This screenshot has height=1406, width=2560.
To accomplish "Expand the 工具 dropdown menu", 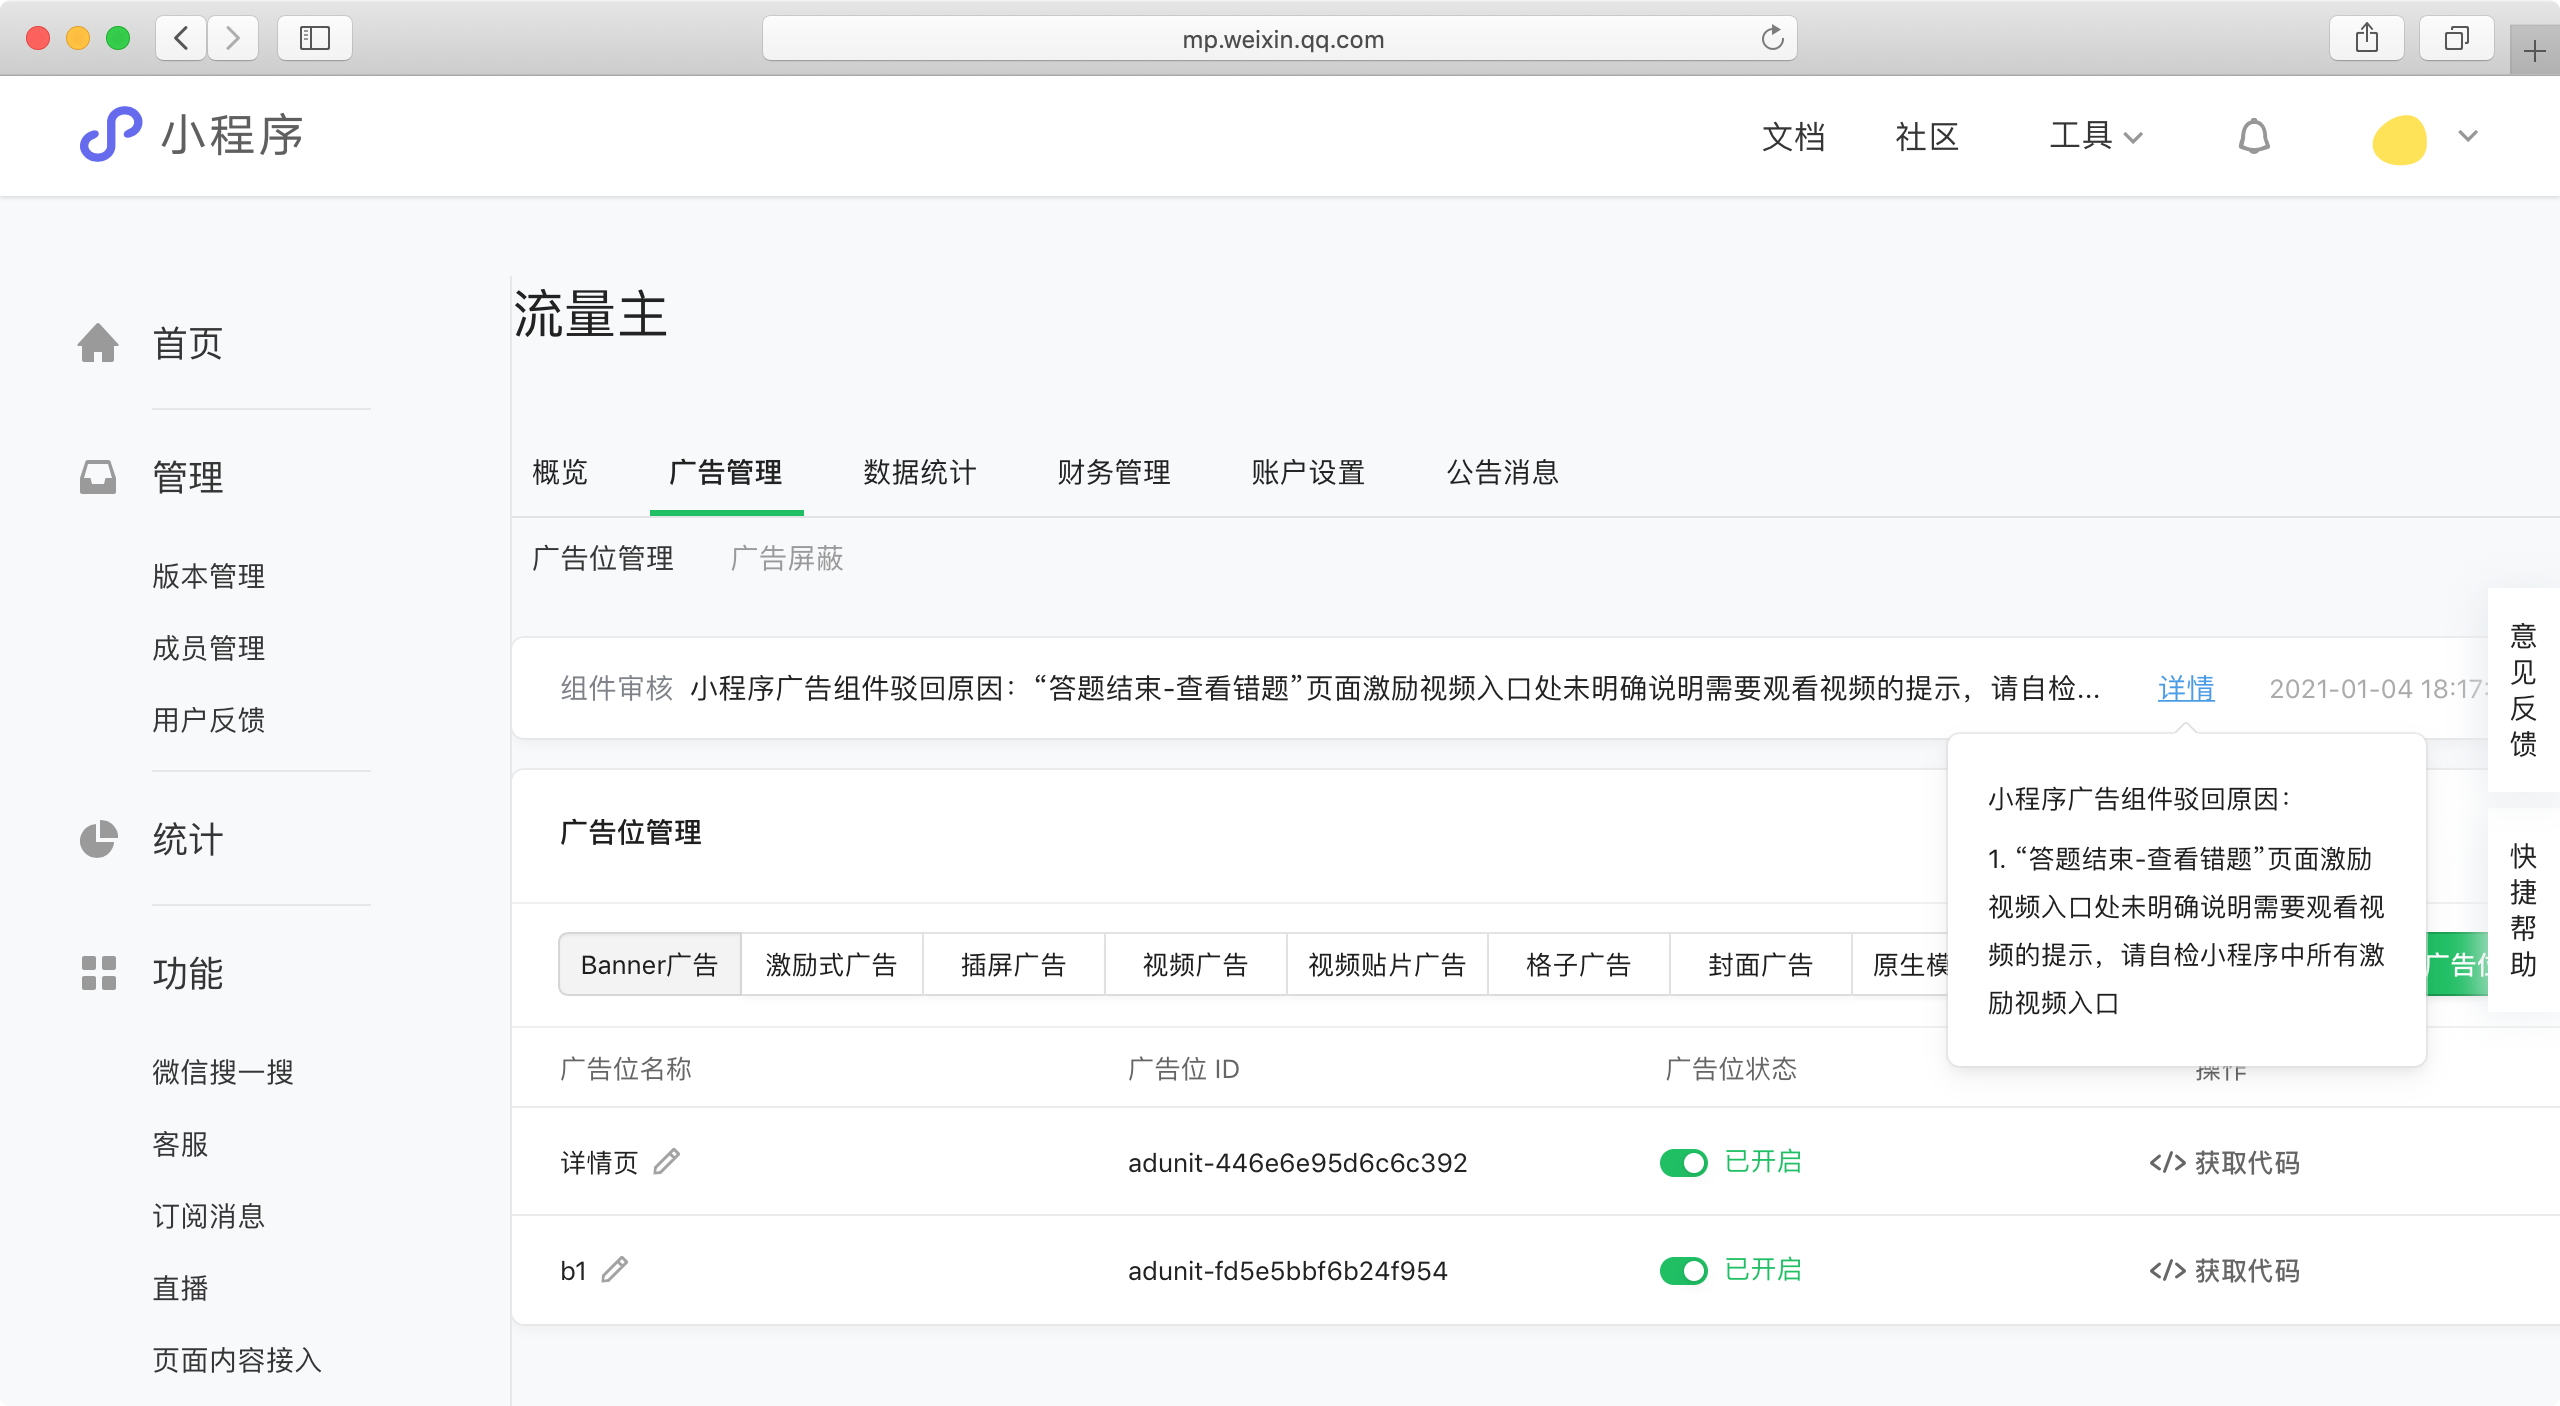I will [x=2096, y=136].
